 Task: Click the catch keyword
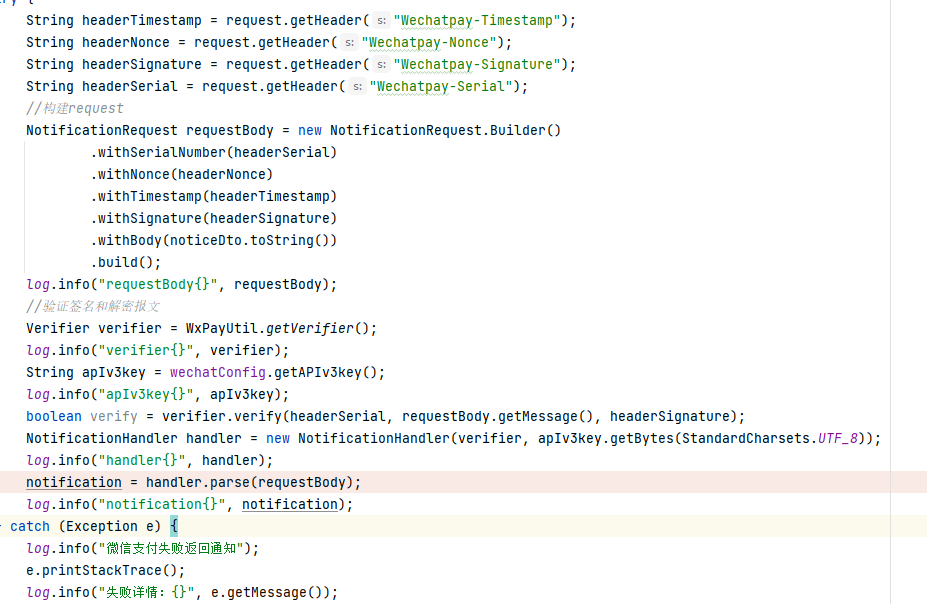point(30,526)
